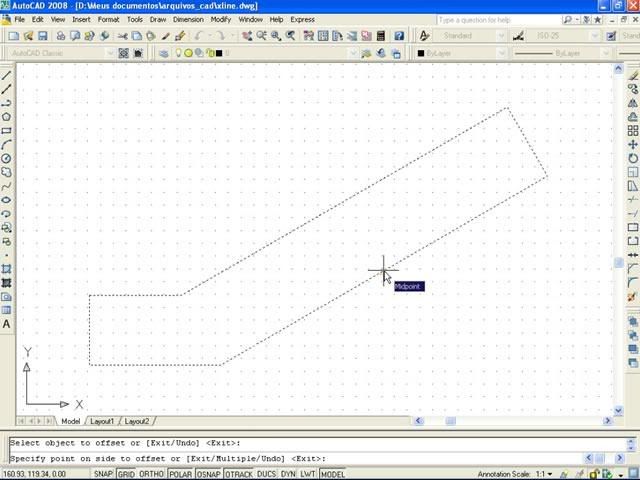The height and width of the screenshot is (480, 640).
Task: Switch to the Layout1 tab
Action: (102, 421)
